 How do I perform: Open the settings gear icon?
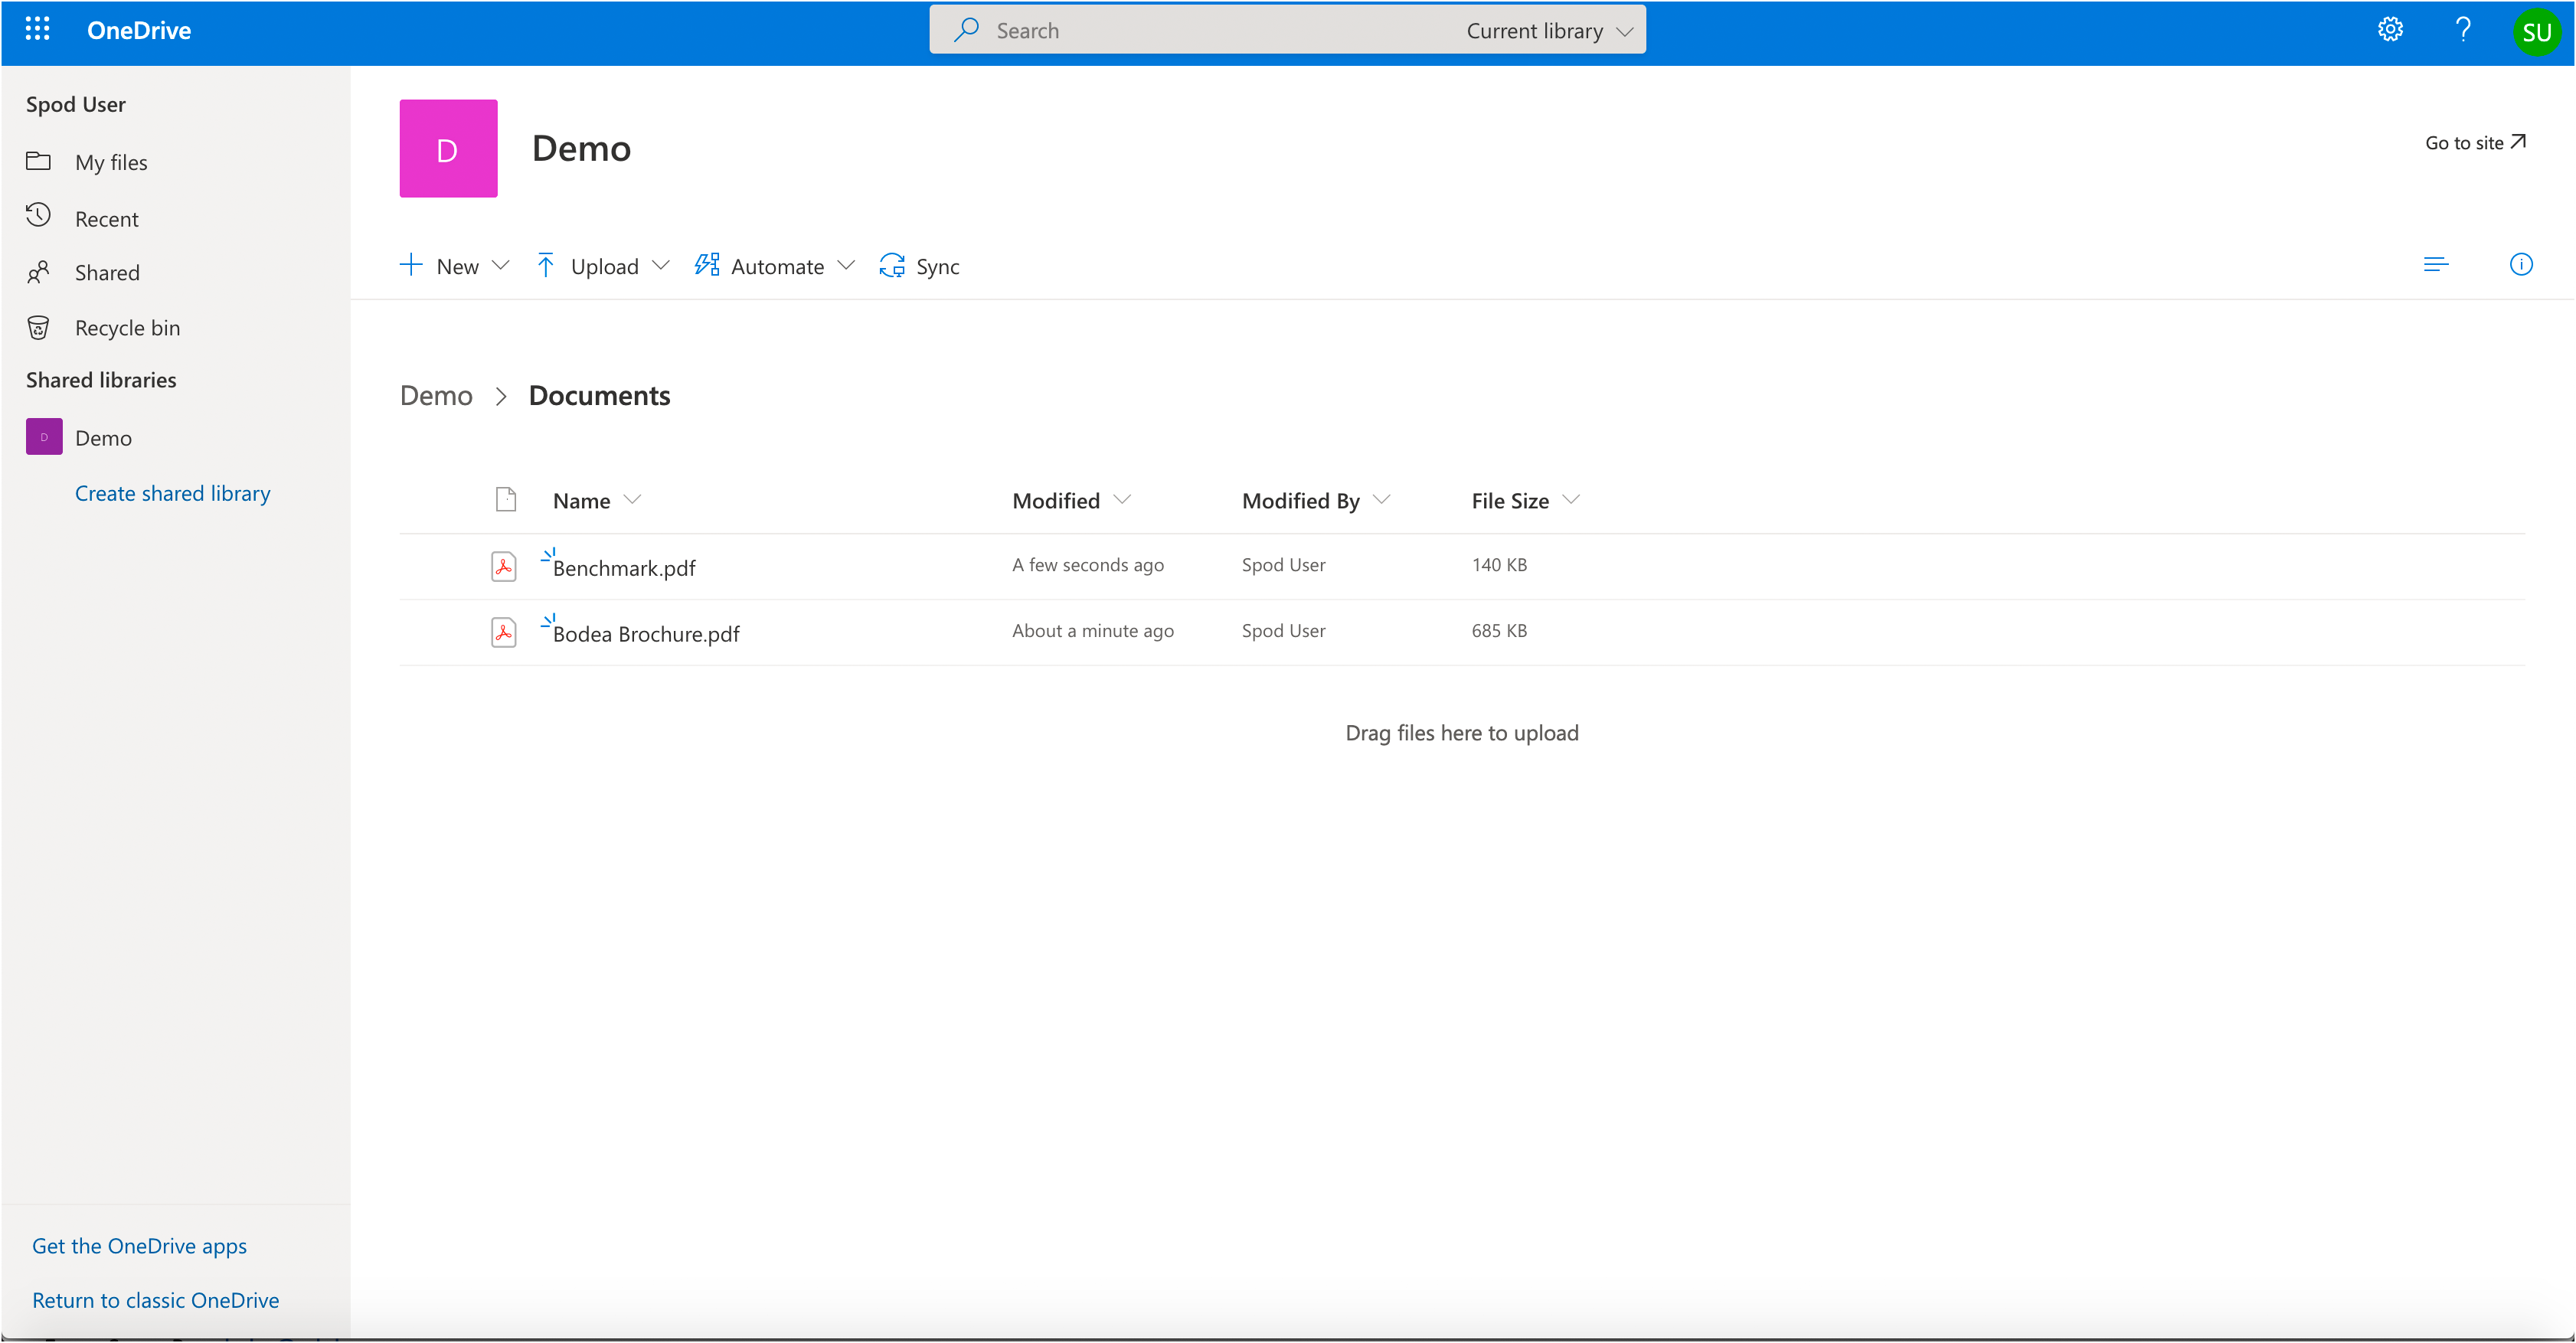[2390, 30]
